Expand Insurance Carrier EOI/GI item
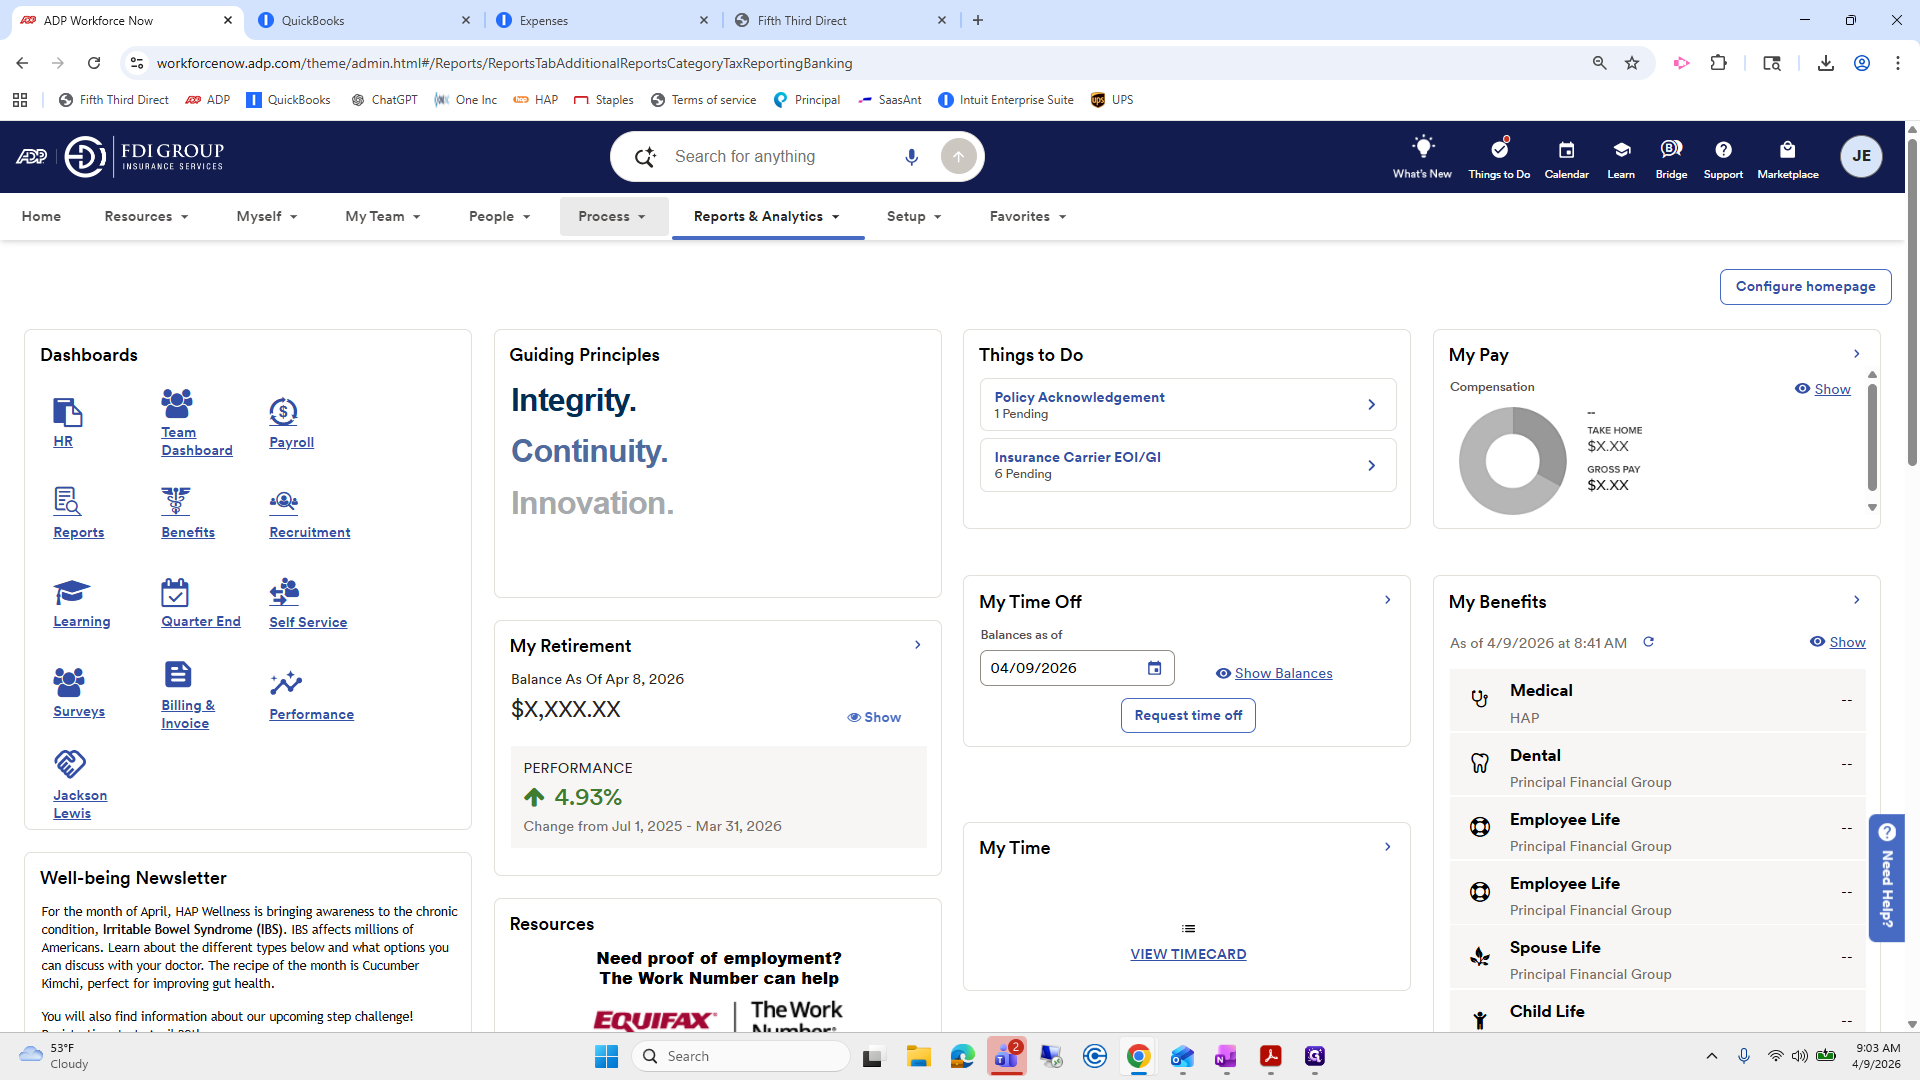 pos(1187,465)
